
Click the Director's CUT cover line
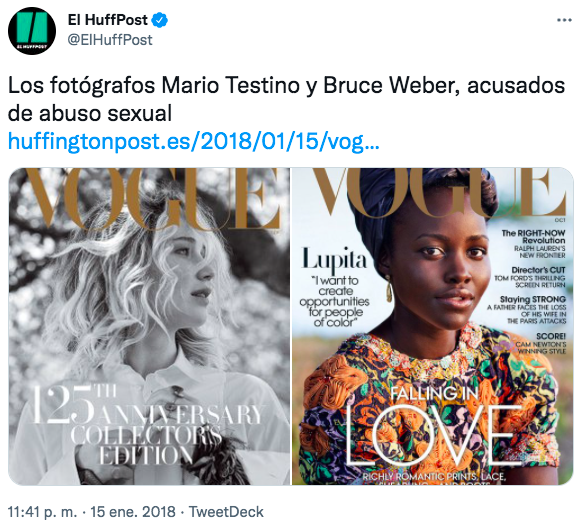point(530,277)
